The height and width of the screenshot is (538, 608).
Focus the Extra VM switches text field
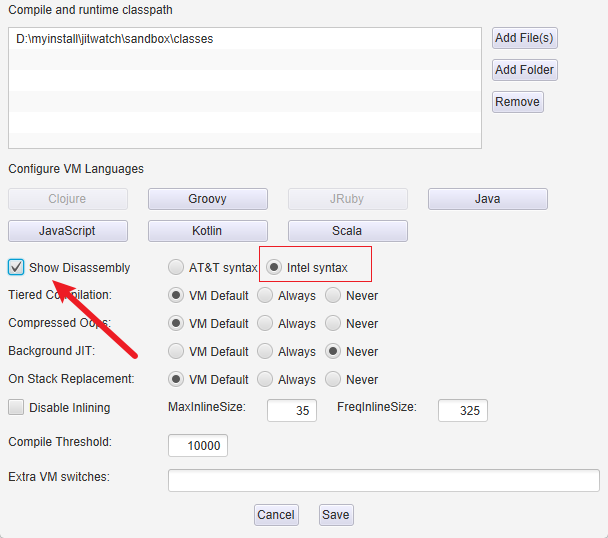(383, 480)
